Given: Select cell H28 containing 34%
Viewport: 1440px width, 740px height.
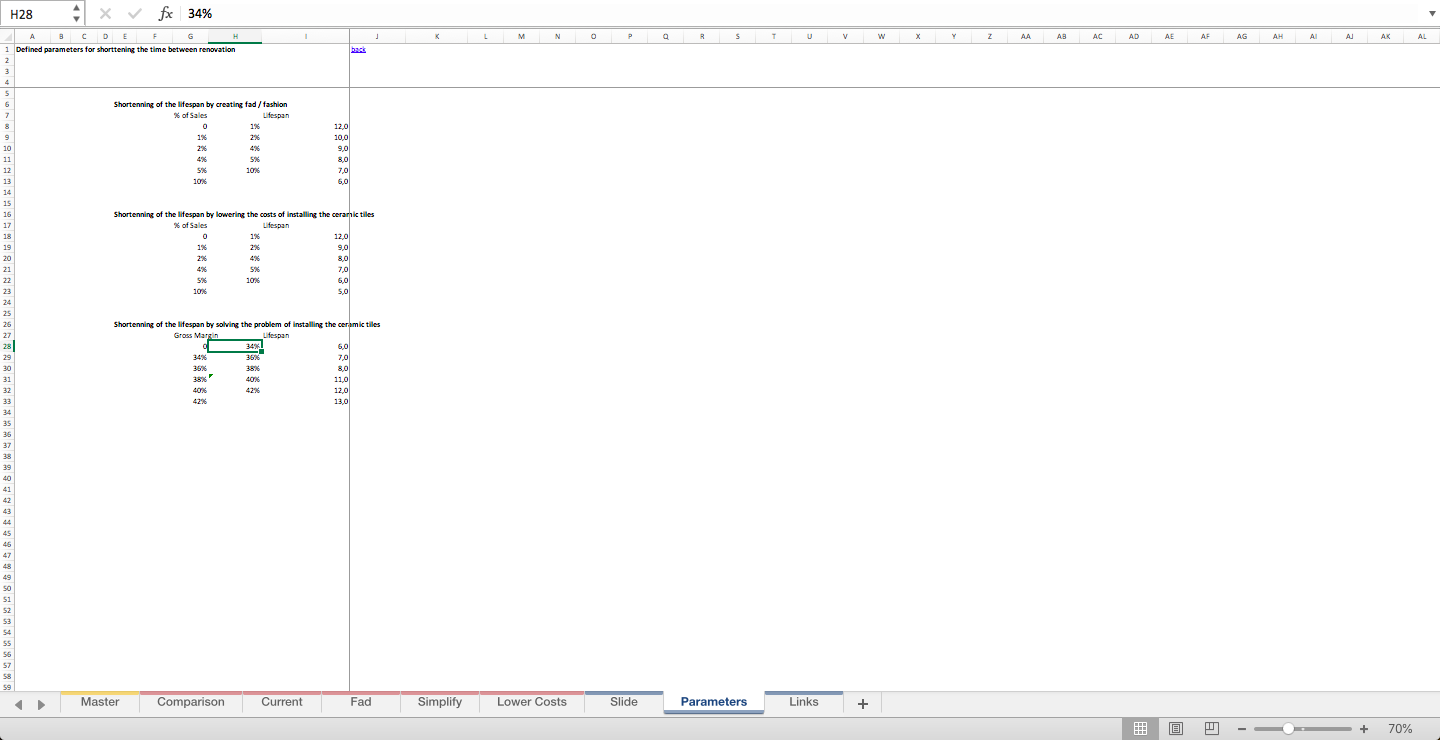Looking at the screenshot, I should (234, 345).
